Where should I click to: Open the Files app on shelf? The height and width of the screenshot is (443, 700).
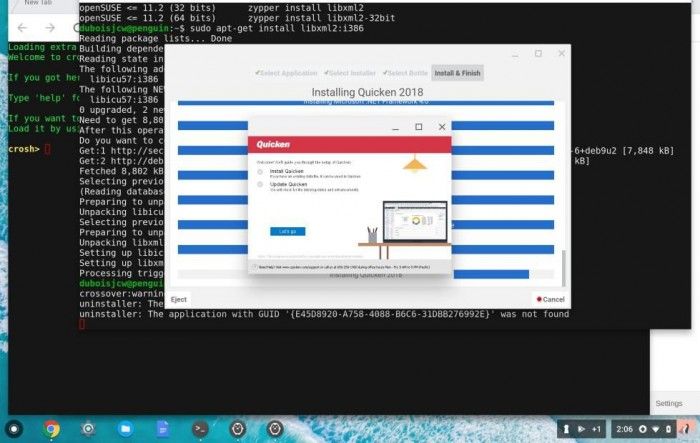coord(125,428)
